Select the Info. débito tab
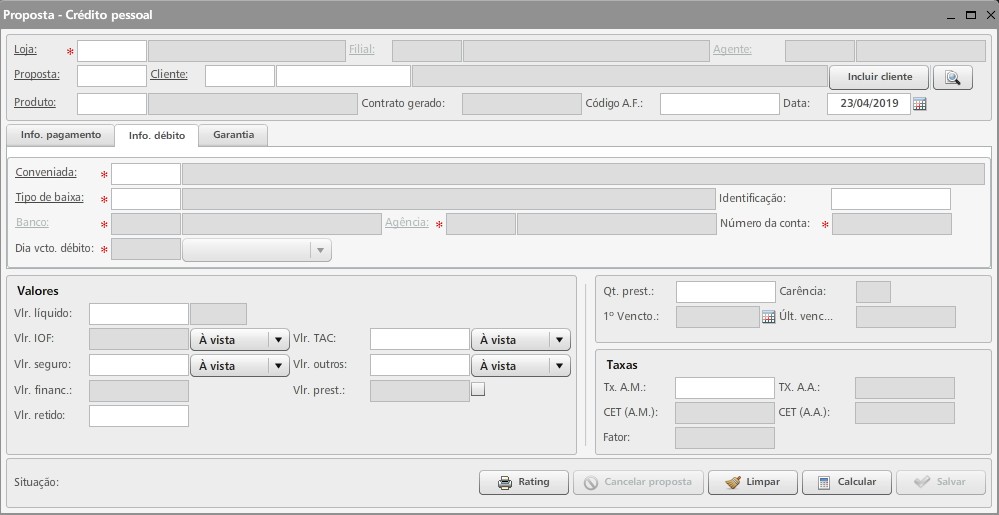The height and width of the screenshot is (515, 999). 157,136
